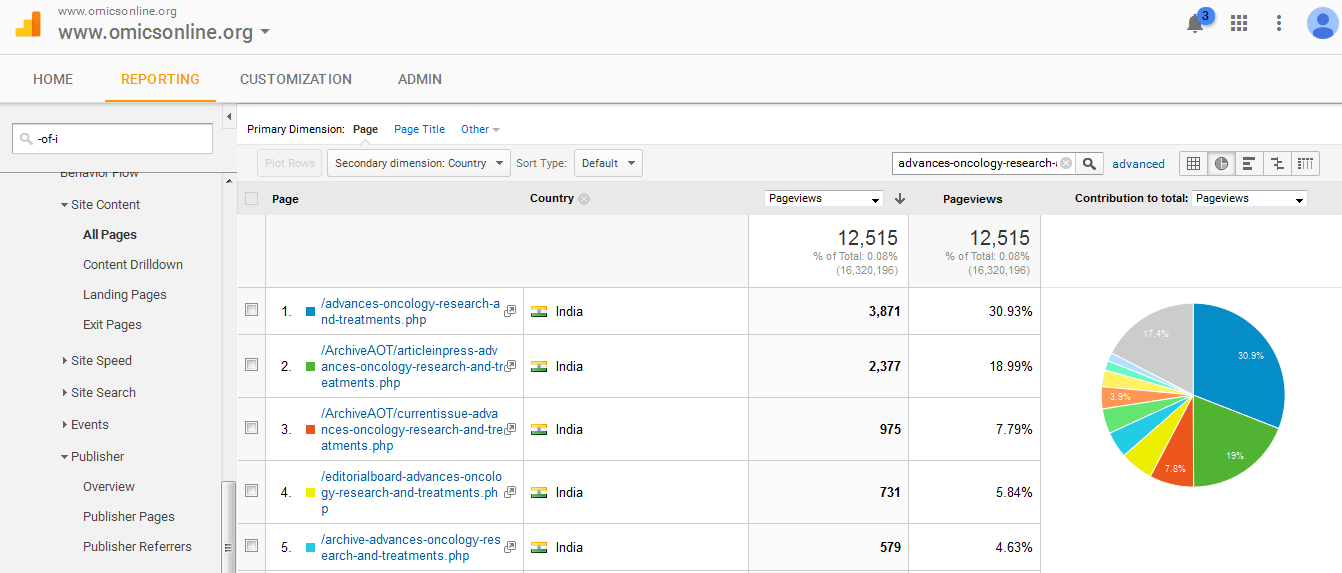Click the Plot Rows button
Viewport: 1342px width, 573px height.
[290, 163]
